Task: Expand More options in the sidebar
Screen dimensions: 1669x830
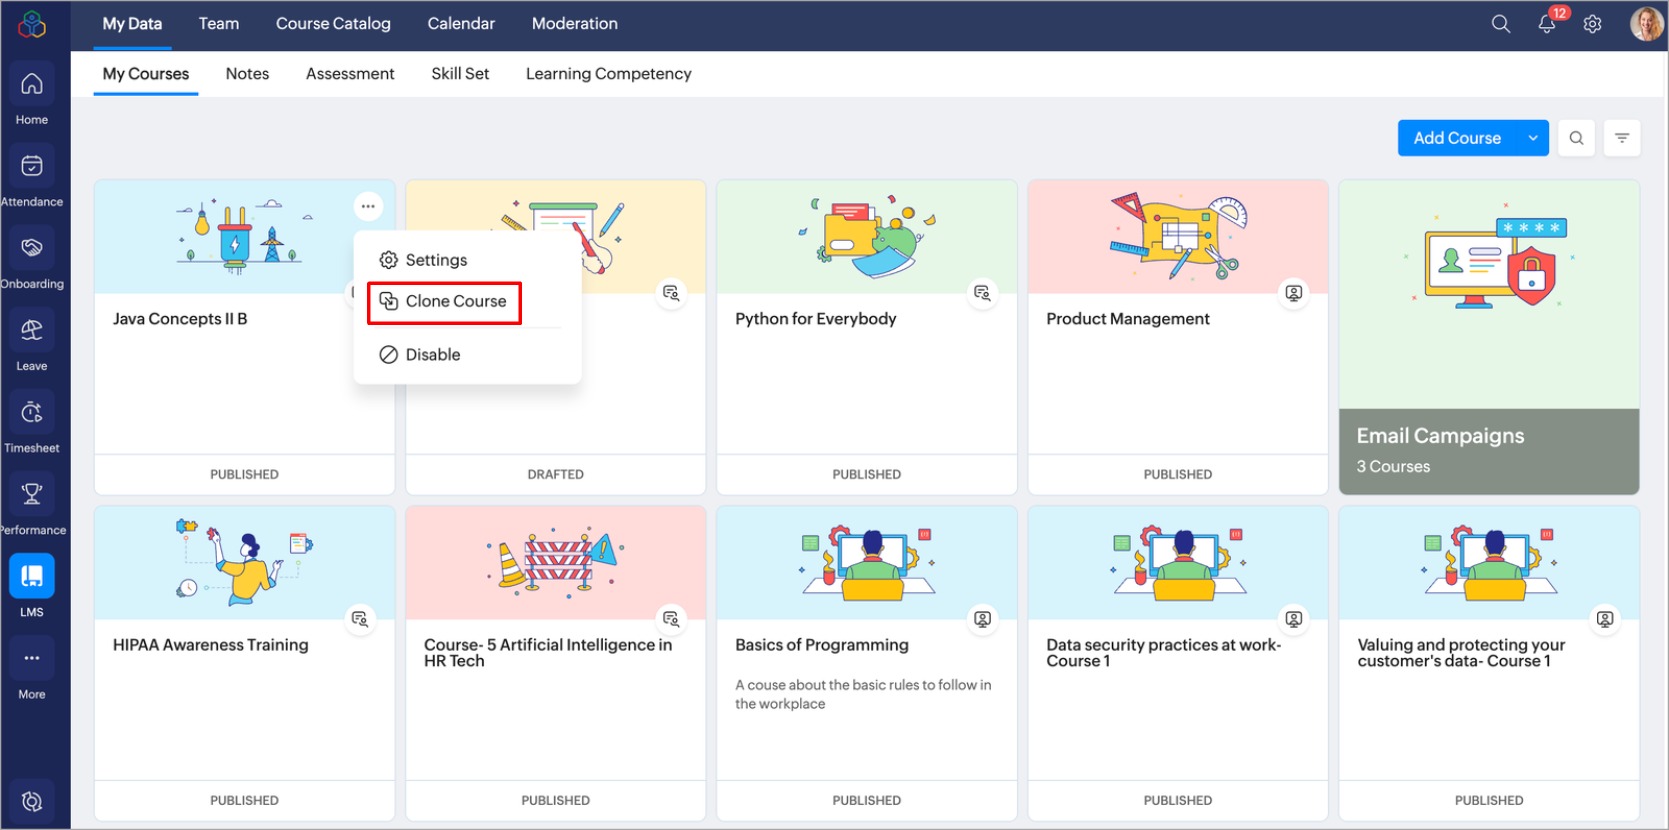Action: (32, 659)
